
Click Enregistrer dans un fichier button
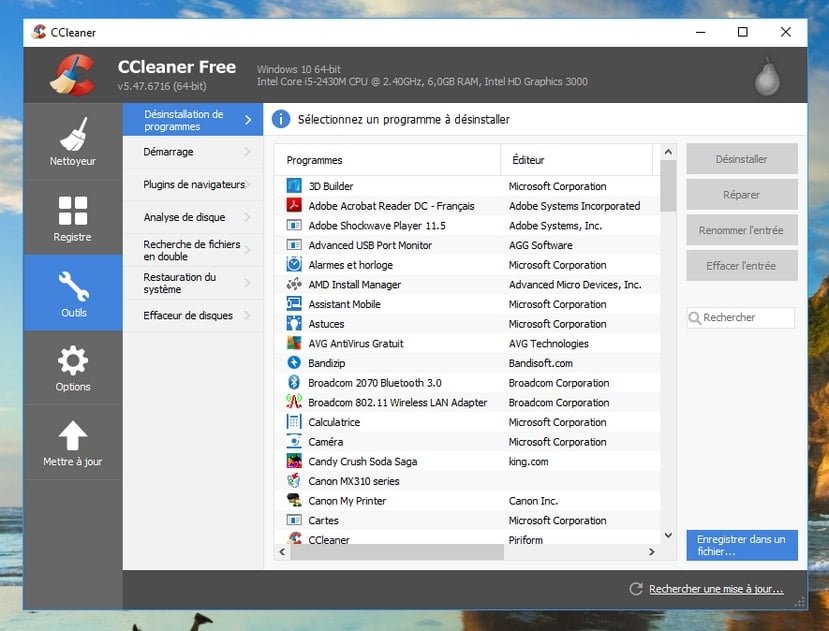click(742, 545)
